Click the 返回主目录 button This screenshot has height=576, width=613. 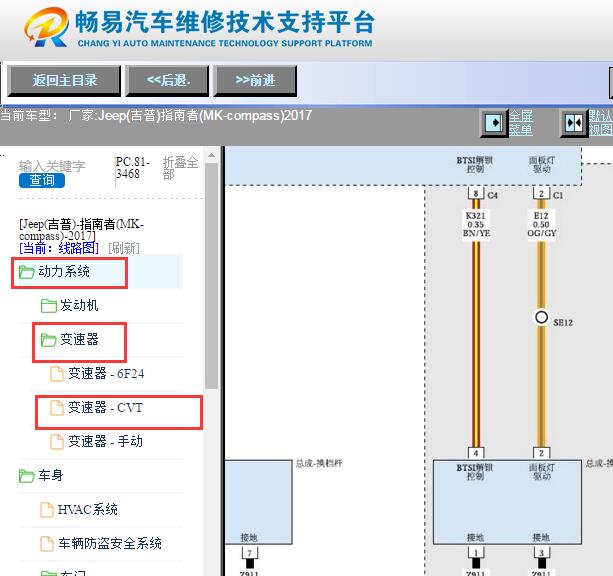tap(64, 81)
